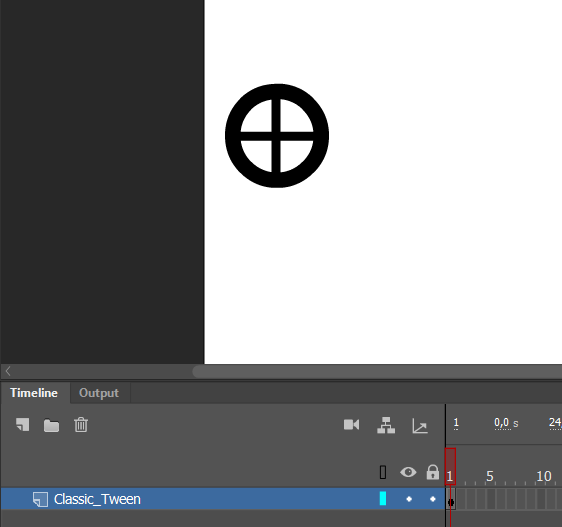Hide all layers with the eye icon

click(x=408, y=472)
